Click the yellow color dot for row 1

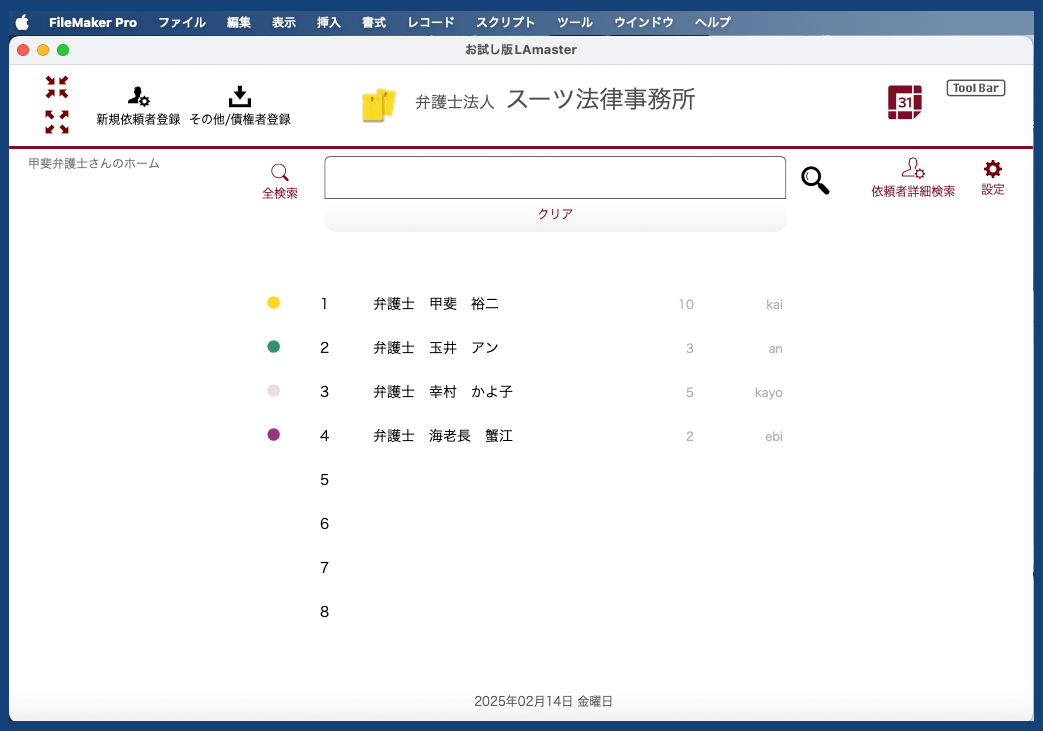coord(274,303)
